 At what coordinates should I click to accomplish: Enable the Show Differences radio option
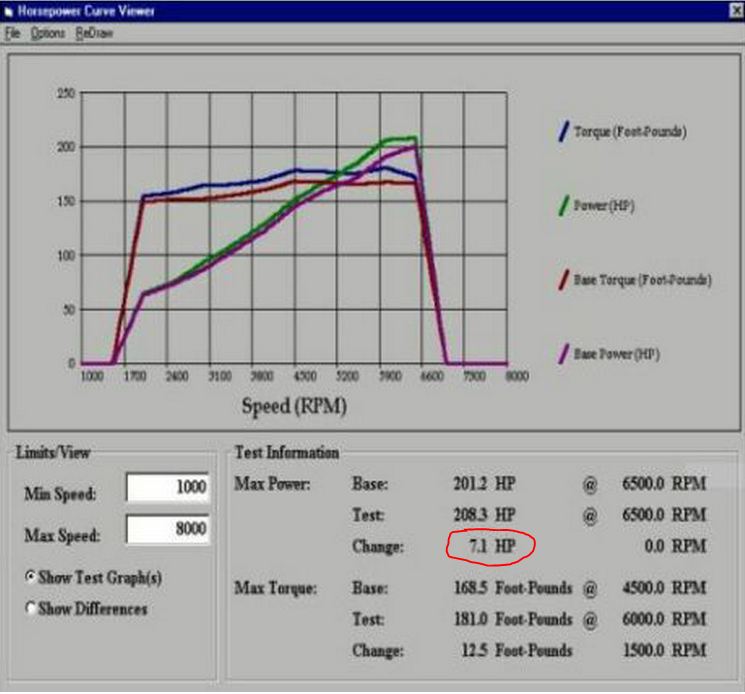click(31, 609)
